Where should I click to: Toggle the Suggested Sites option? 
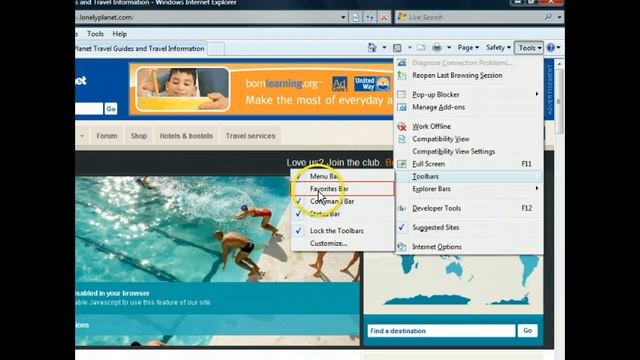coord(469,227)
